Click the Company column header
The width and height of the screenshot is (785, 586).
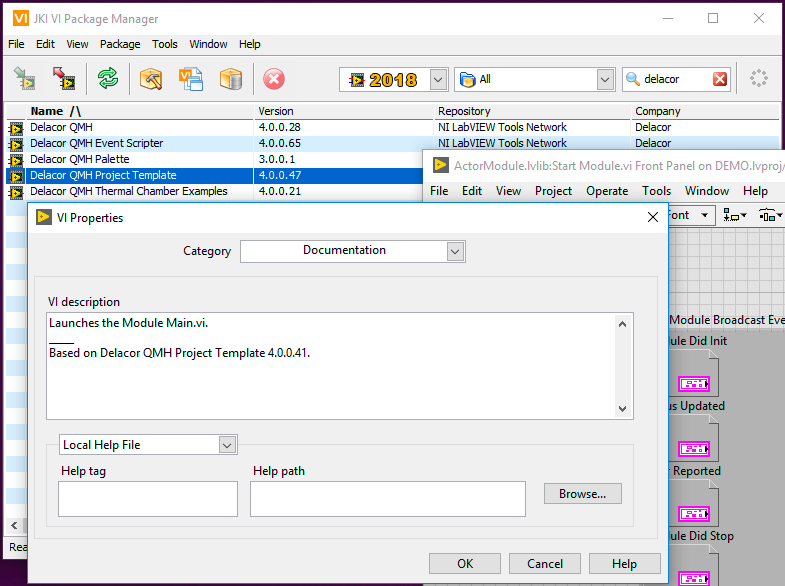[x=706, y=111]
